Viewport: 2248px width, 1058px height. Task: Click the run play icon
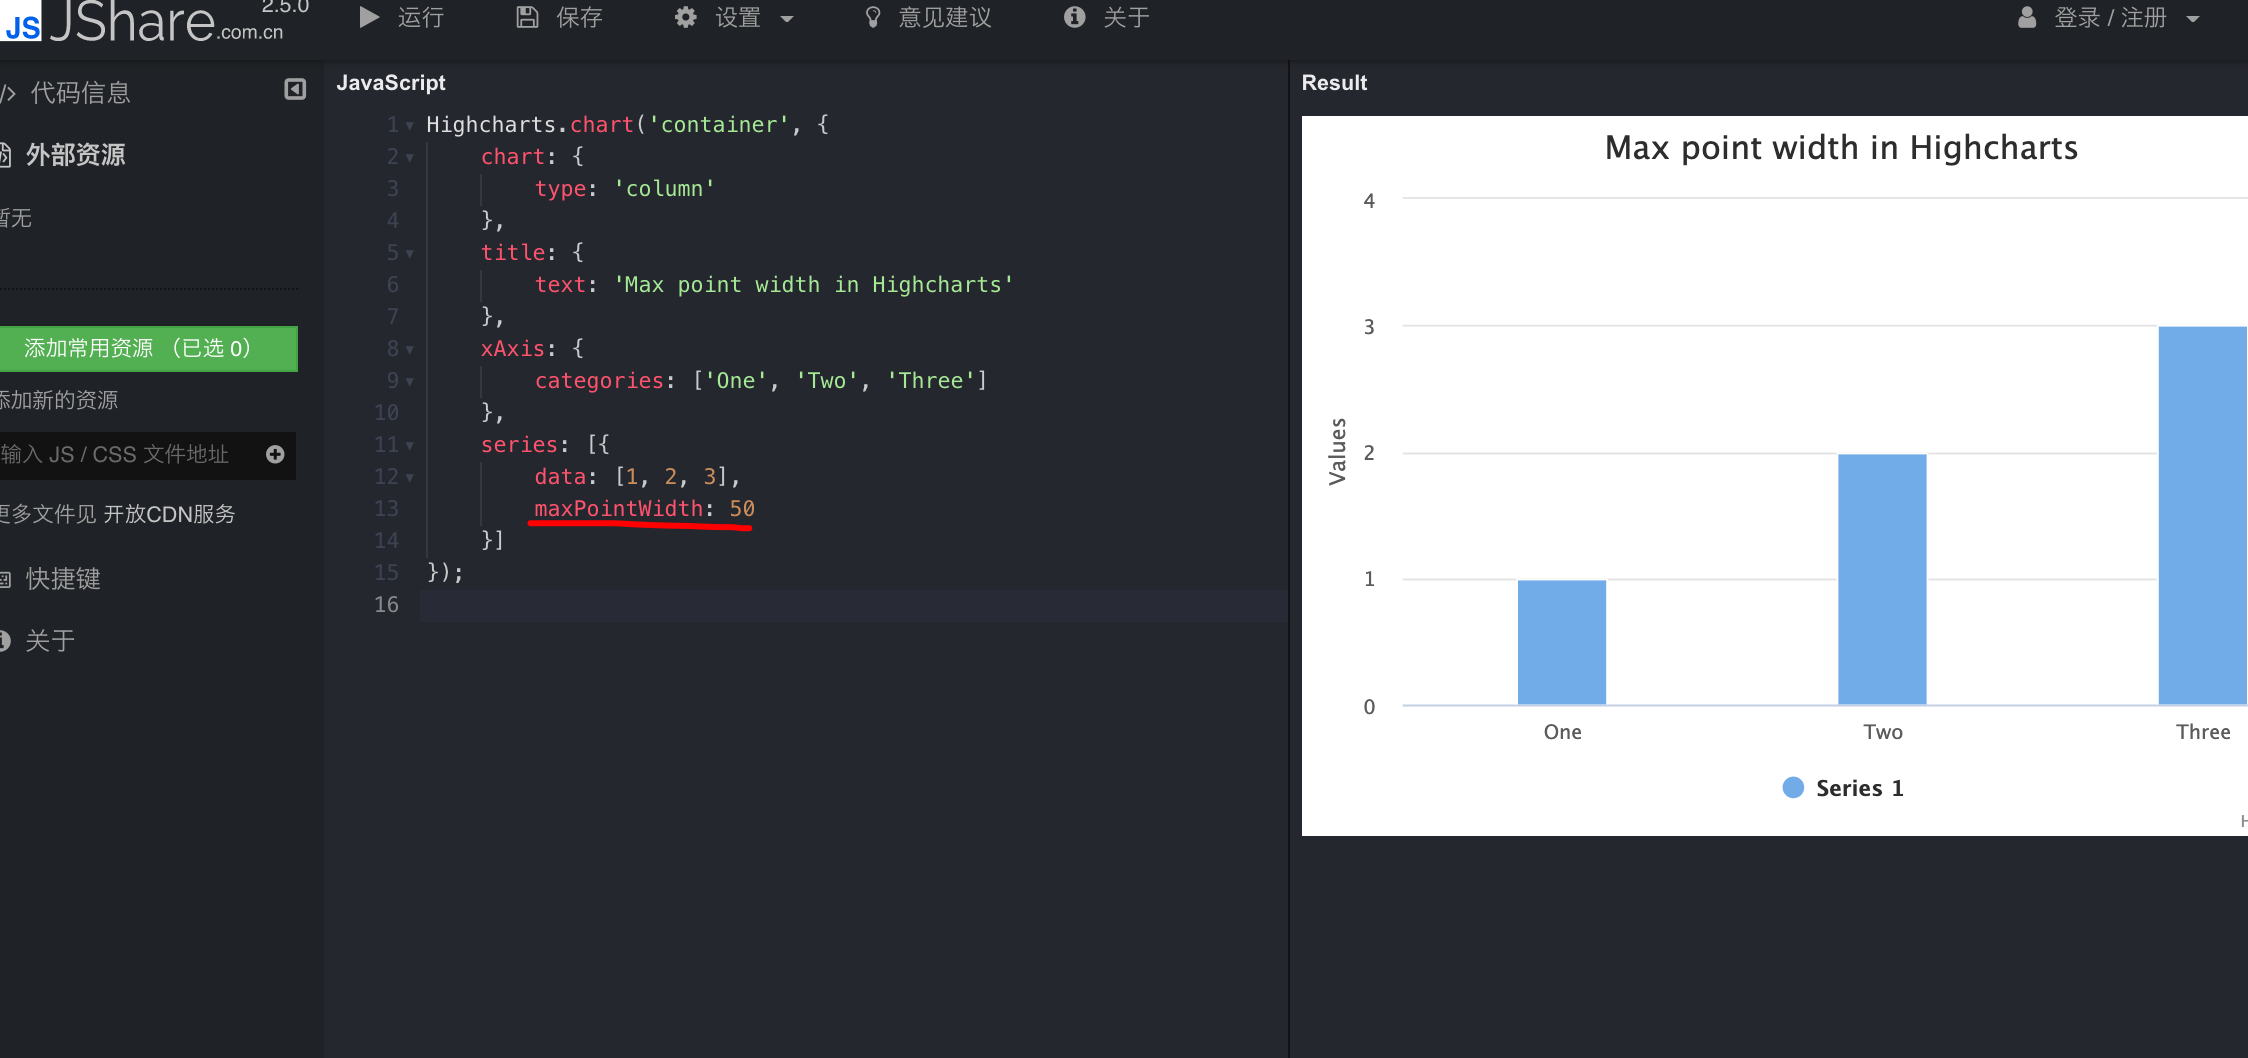[369, 17]
